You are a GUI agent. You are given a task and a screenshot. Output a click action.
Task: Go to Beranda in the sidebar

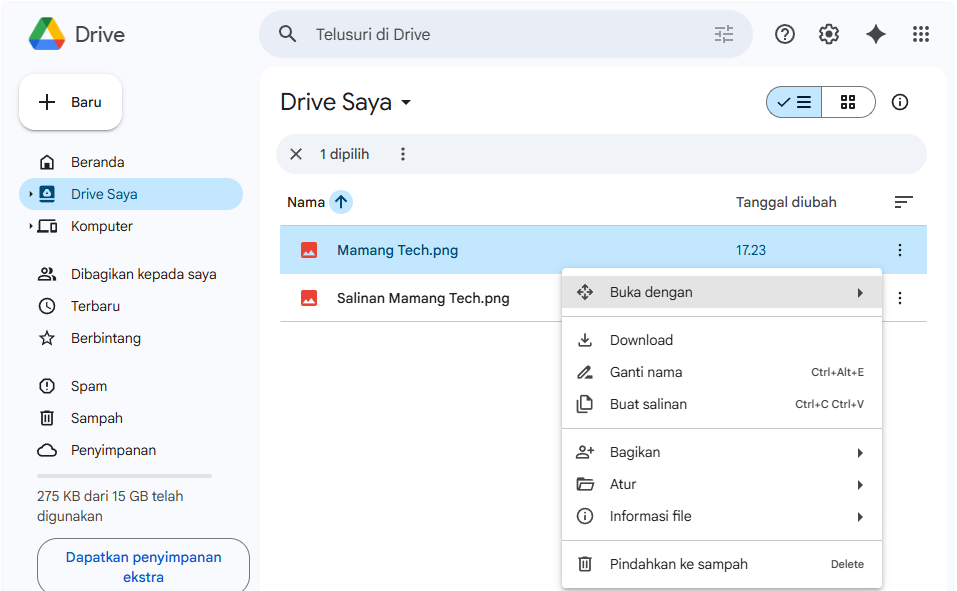(x=131, y=162)
